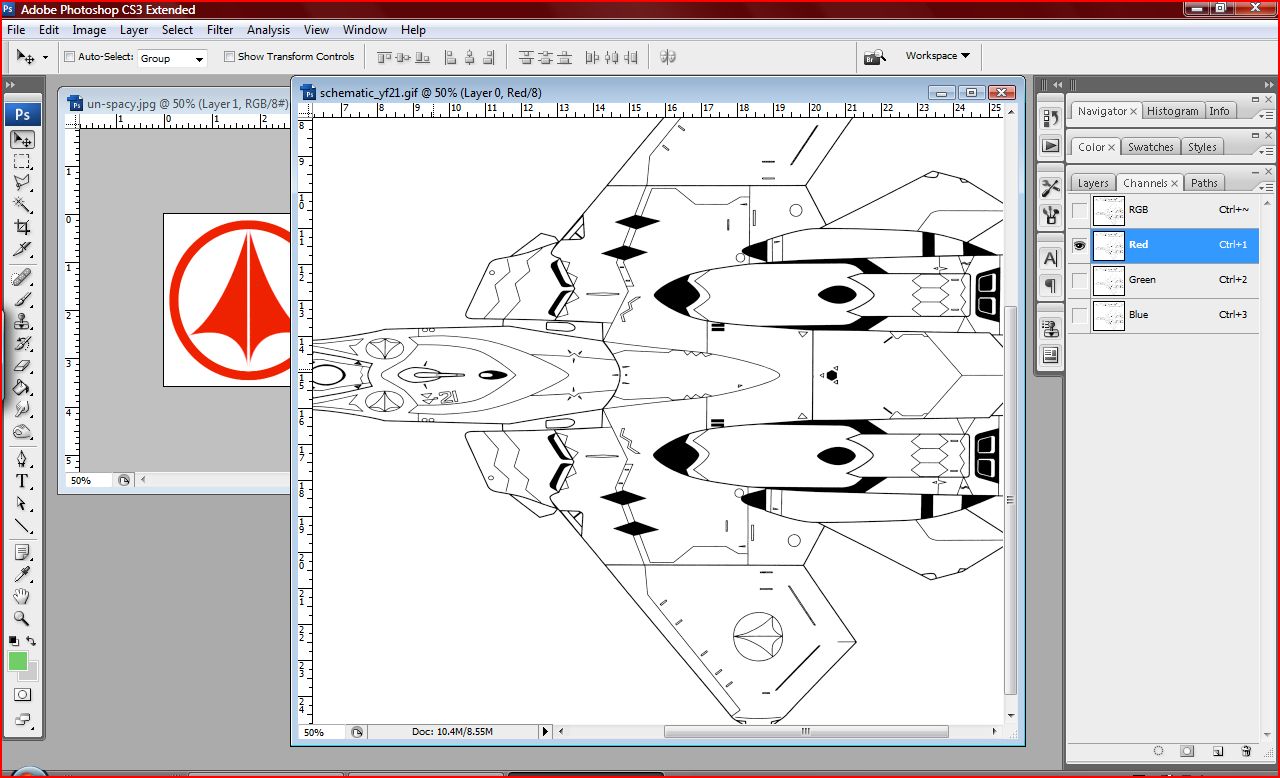This screenshot has height=778, width=1280.
Task: Select the Clone Stamp tool
Action: point(22,321)
